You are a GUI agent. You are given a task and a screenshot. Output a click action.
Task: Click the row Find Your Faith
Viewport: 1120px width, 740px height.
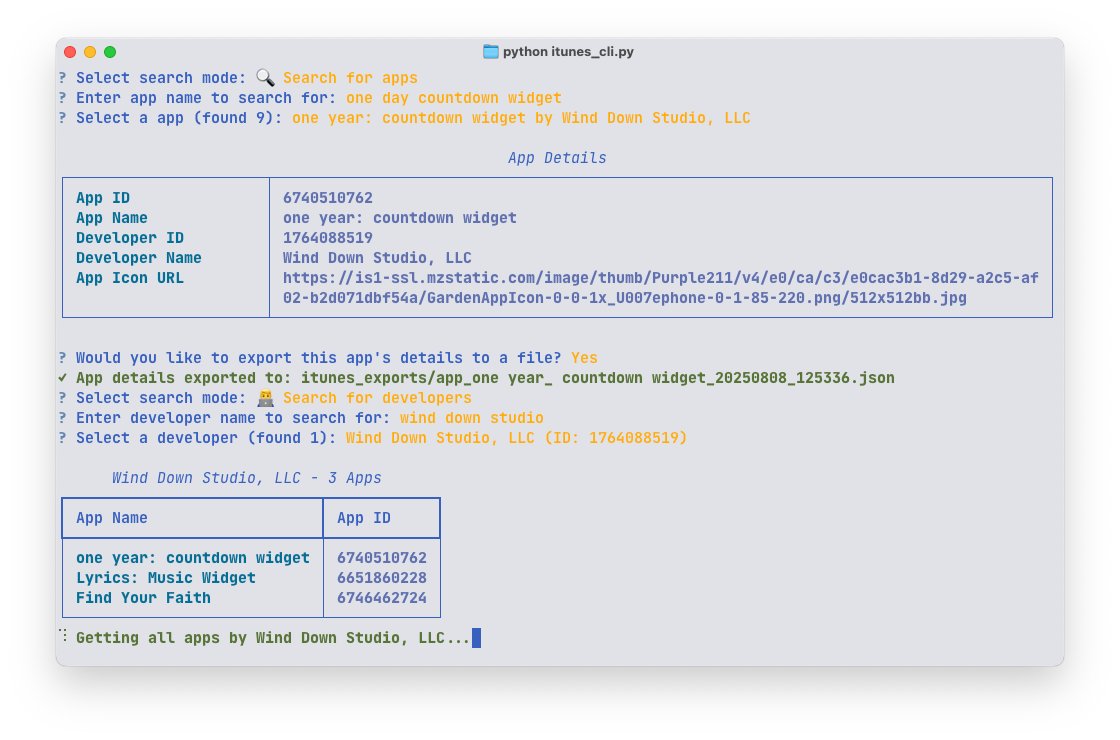click(144, 598)
